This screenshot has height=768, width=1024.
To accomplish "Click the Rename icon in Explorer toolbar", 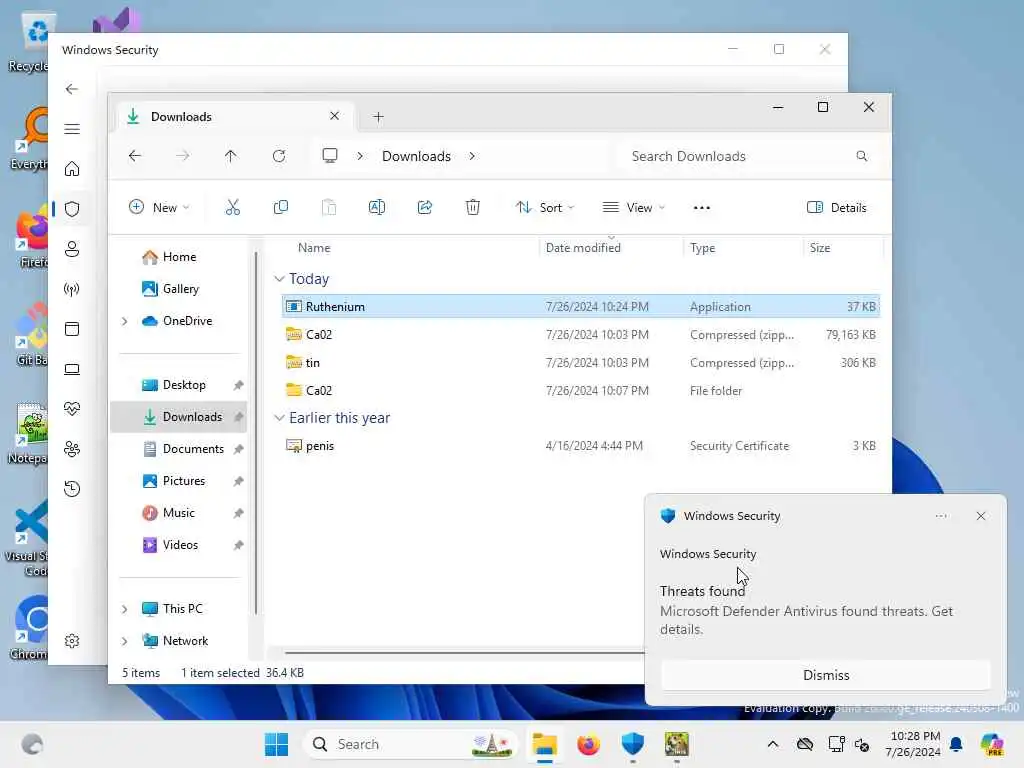I will [x=377, y=208].
